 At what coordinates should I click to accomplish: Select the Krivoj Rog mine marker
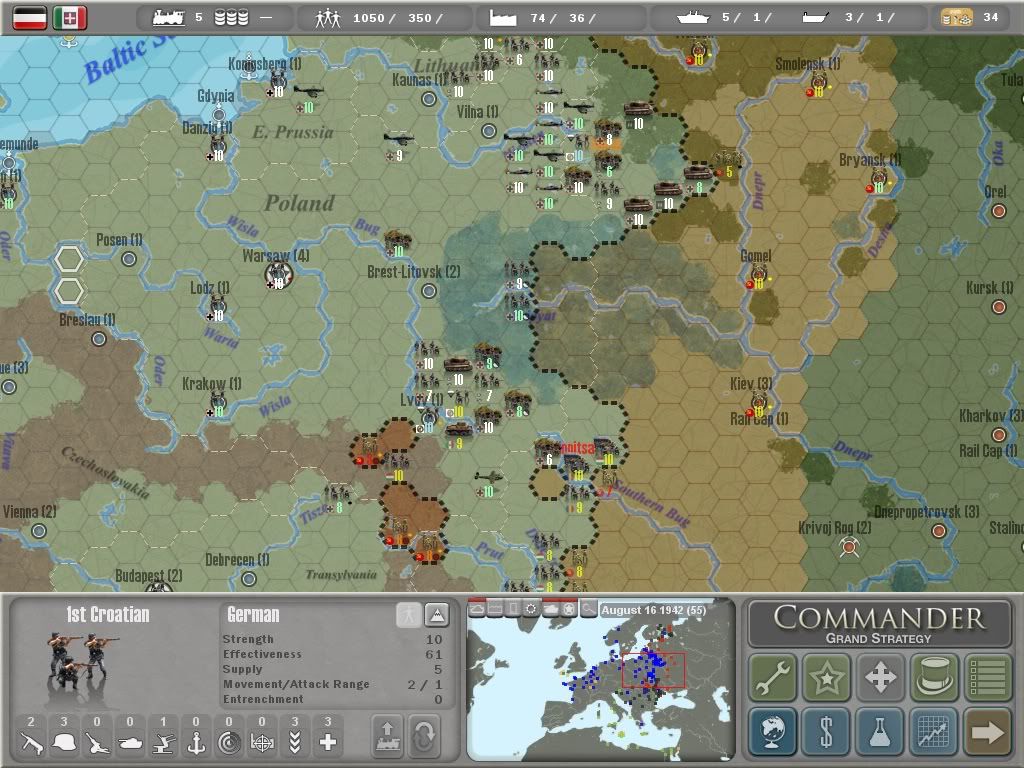coord(848,547)
